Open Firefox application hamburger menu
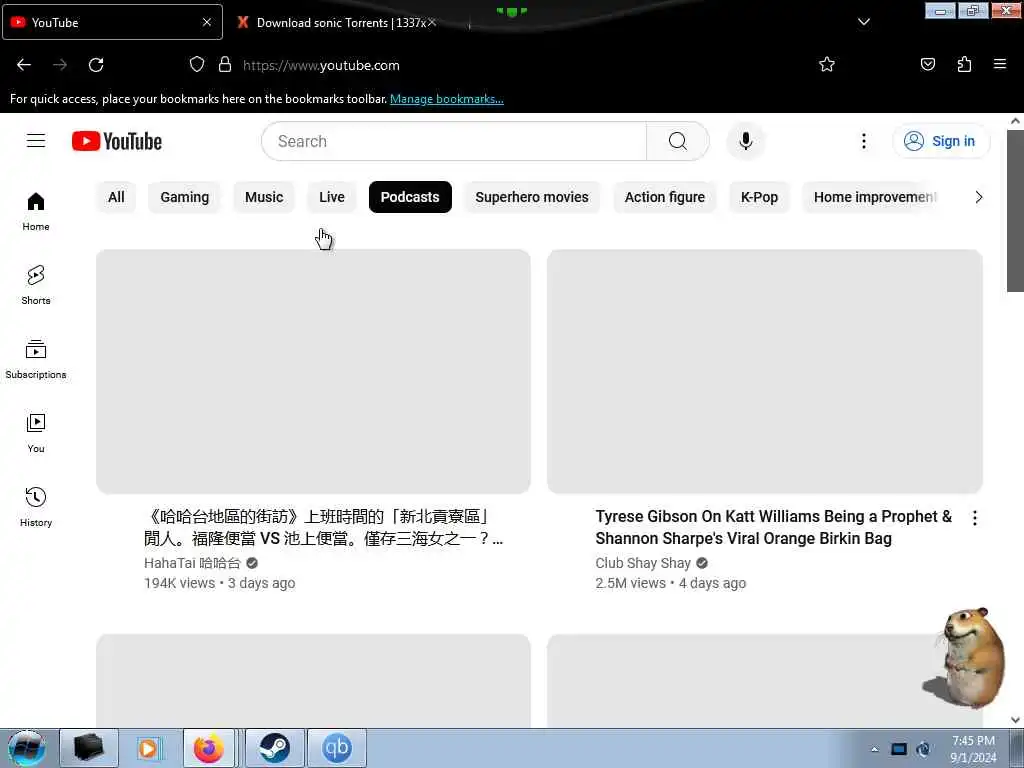Image resolution: width=1024 pixels, height=768 pixels. point(999,64)
